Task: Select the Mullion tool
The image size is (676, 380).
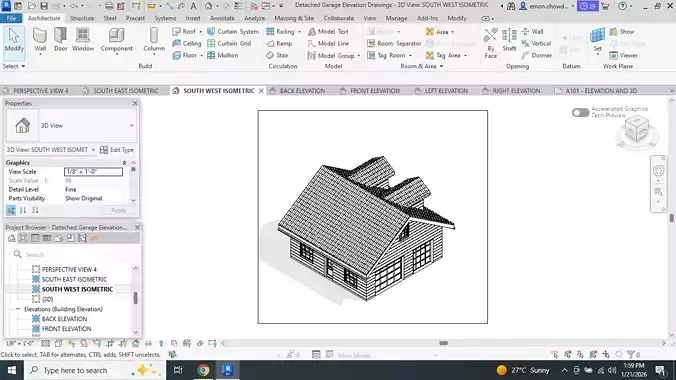Action: [x=222, y=55]
